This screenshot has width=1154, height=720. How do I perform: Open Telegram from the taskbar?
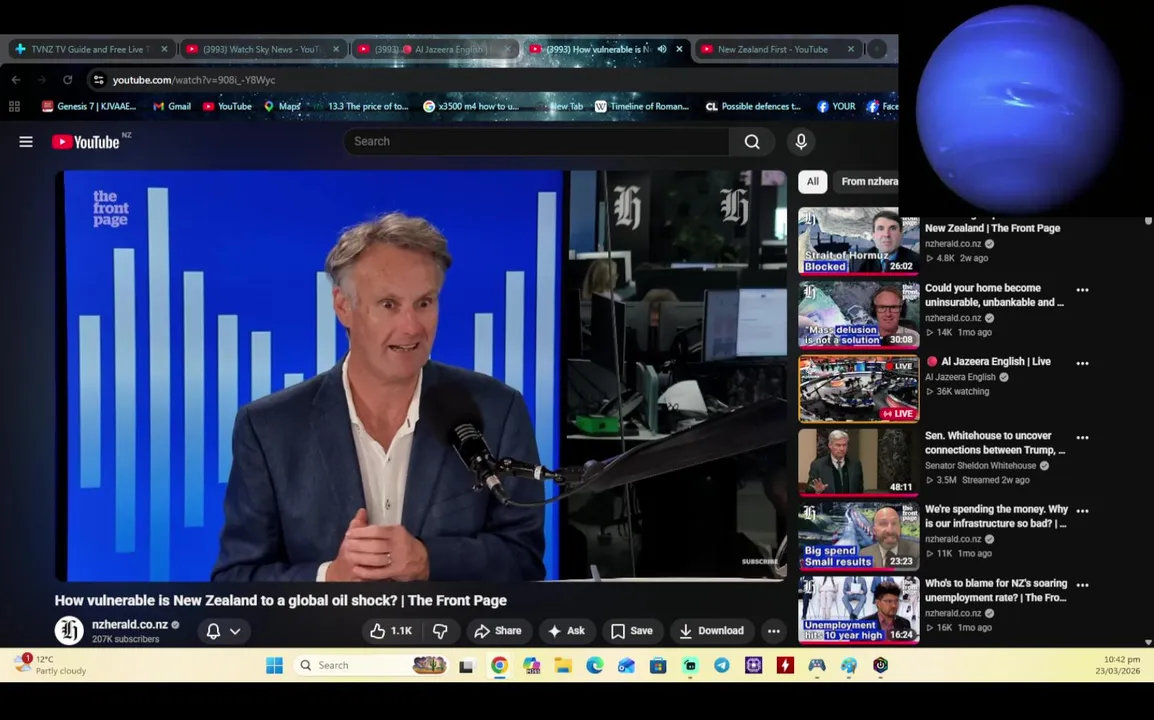click(722, 666)
